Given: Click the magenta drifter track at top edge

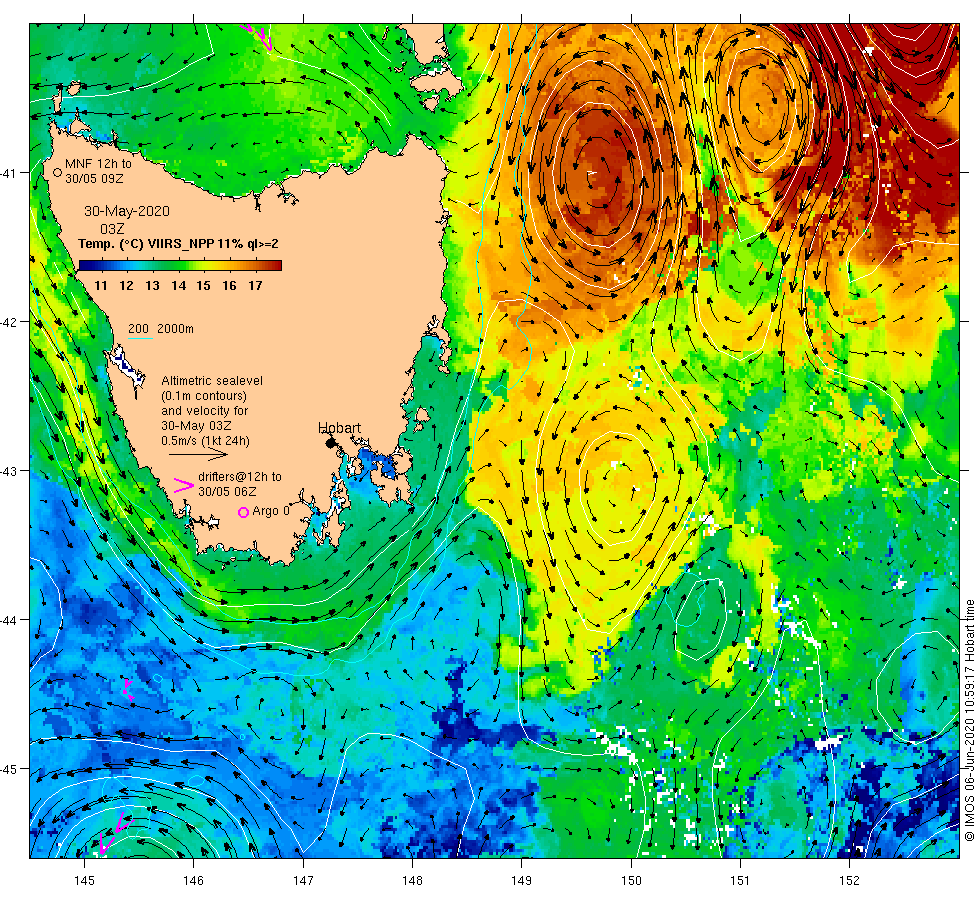Looking at the screenshot, I should point(259,36).
